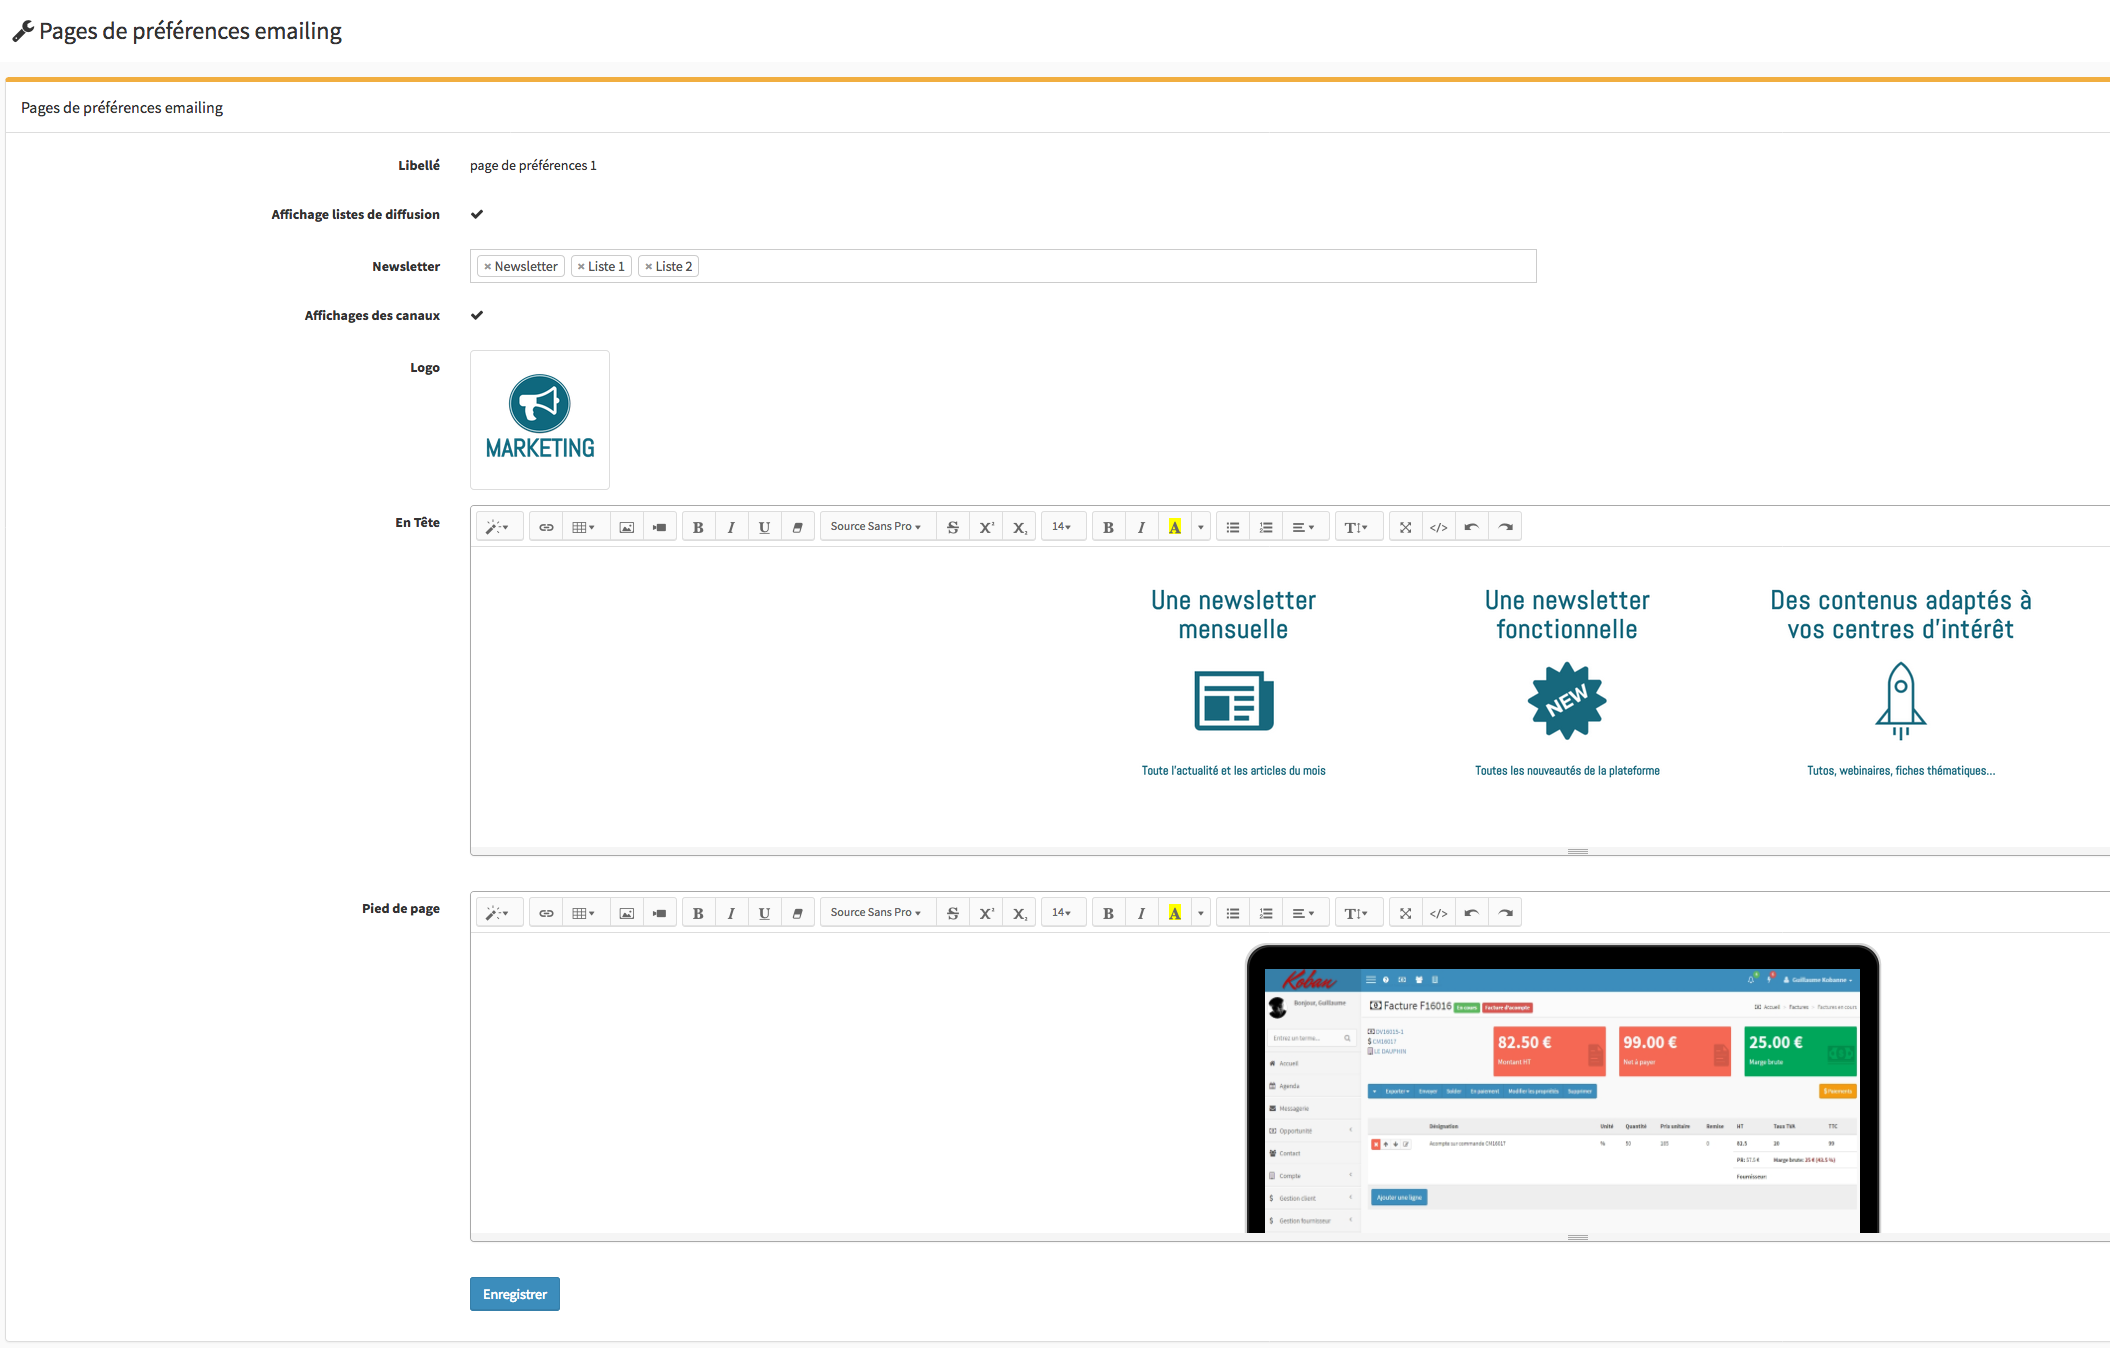Insert picture in En Tête editor

(x=626, y=527)
